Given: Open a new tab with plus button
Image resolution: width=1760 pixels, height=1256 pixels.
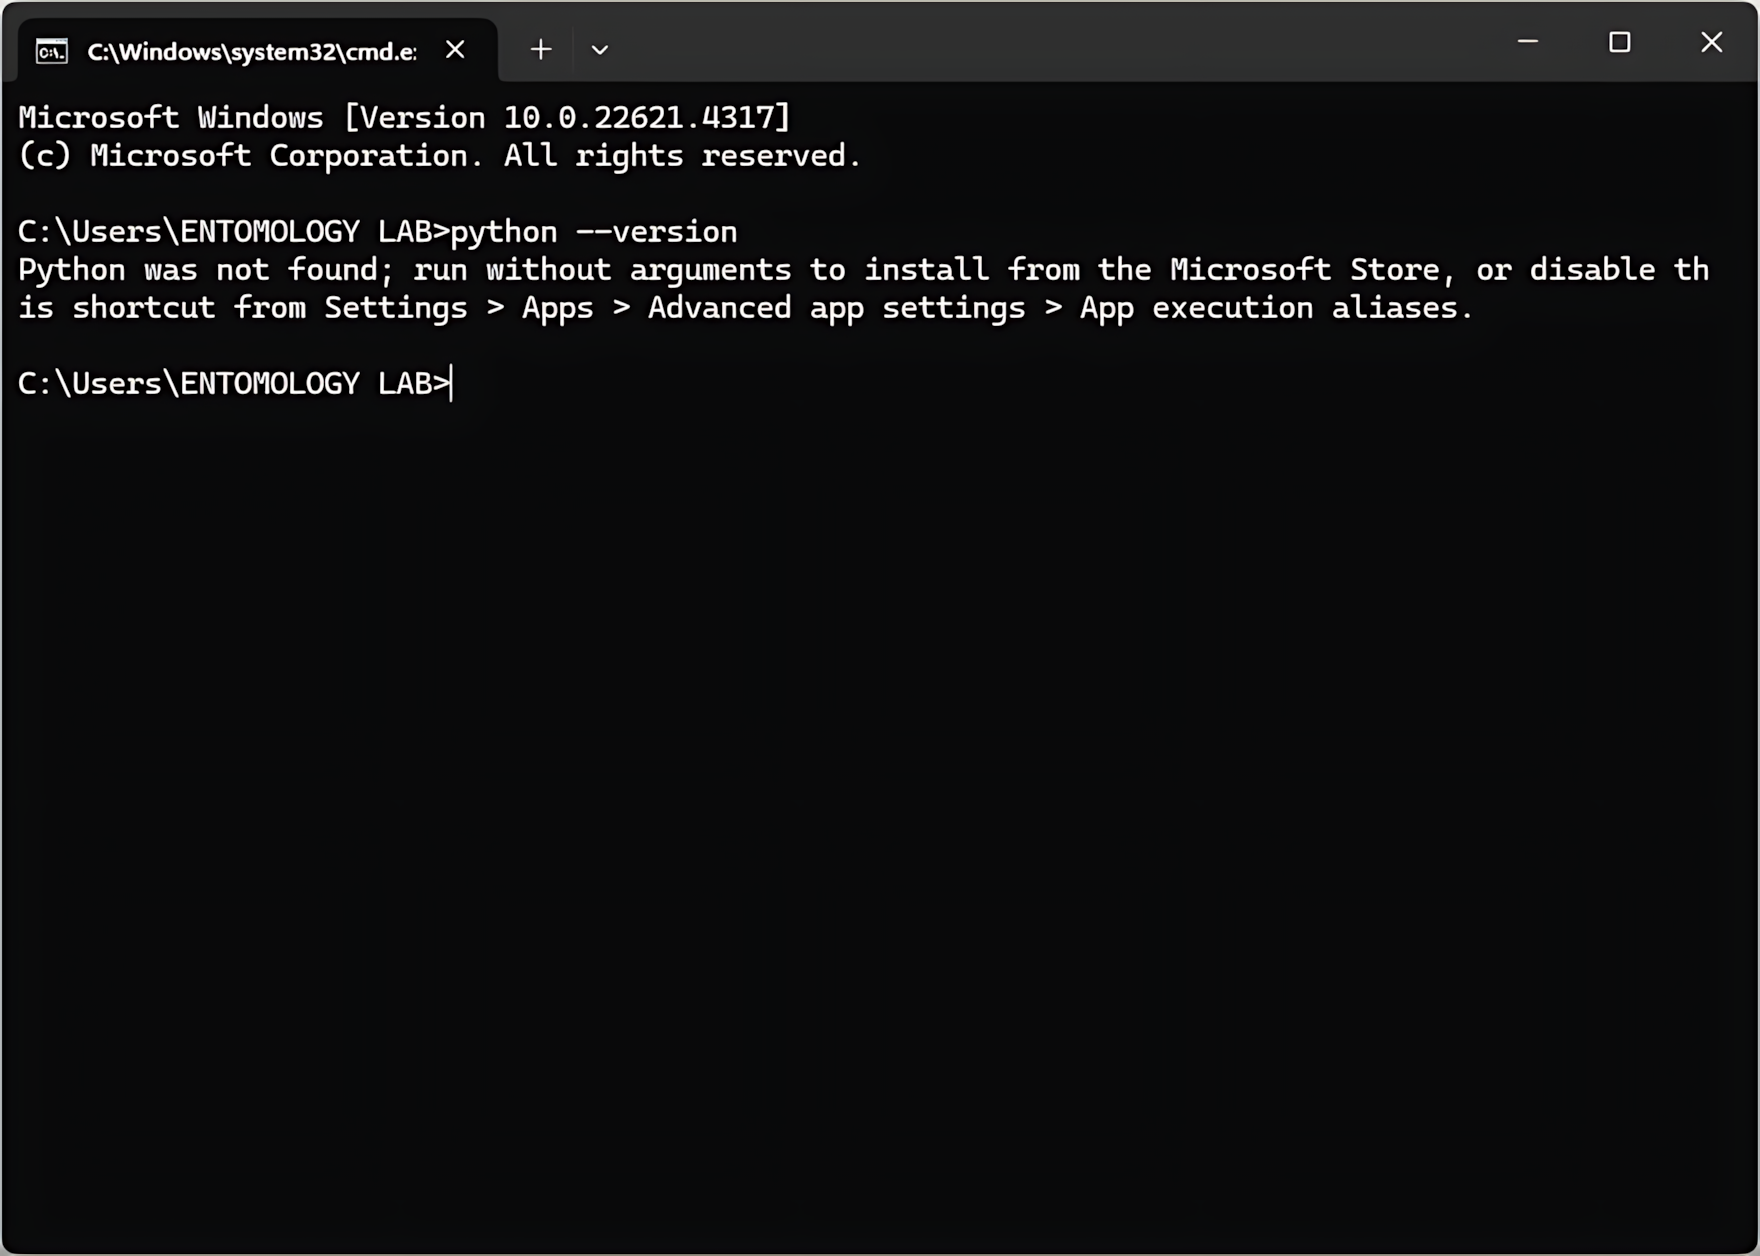Looking at the screenshot, I should 541,50.
